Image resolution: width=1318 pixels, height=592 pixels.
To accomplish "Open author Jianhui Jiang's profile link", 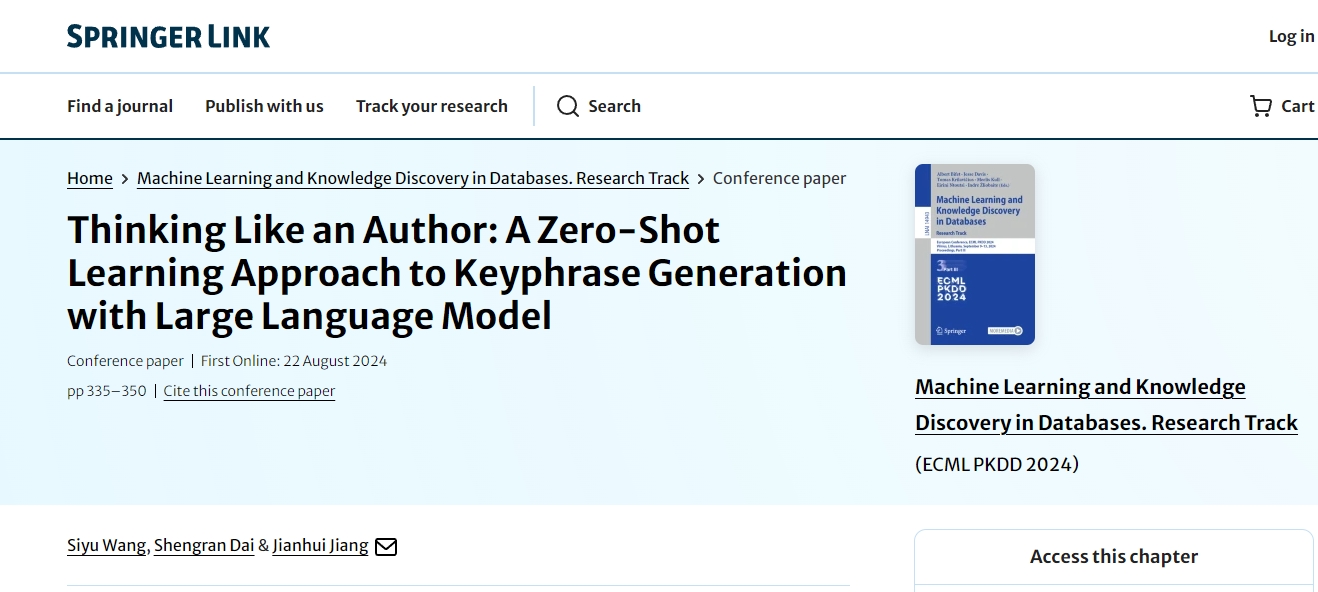I will pyautogui.click(x=320, y=546).
